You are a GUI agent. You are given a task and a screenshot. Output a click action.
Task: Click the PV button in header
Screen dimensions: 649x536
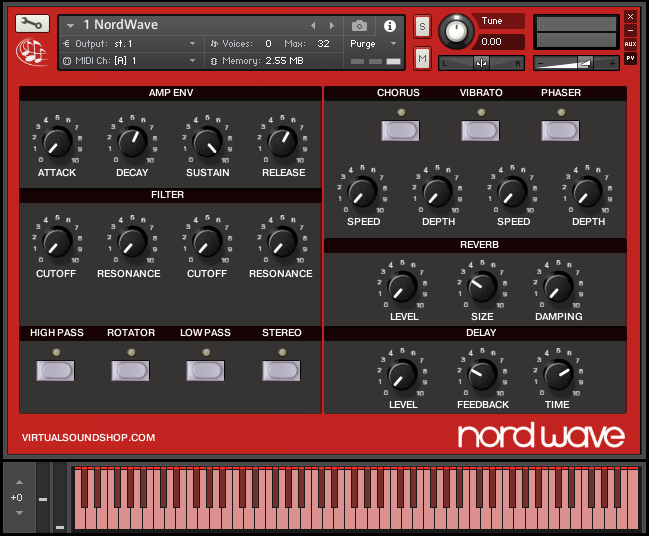click(630, 58)
